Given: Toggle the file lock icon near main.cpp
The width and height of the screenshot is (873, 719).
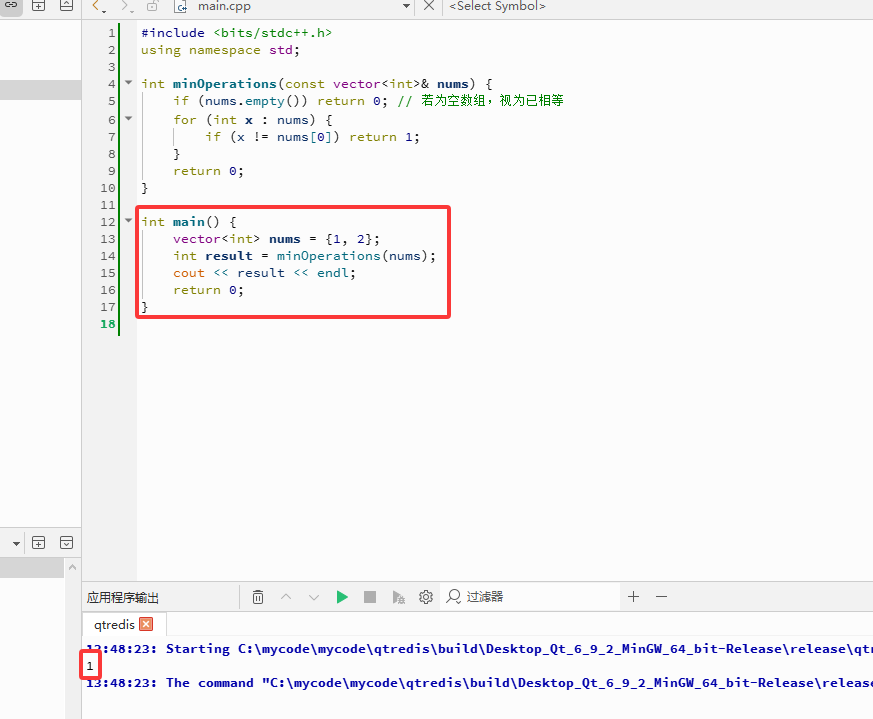Looking at the screenshot, I should coord(153,6).
